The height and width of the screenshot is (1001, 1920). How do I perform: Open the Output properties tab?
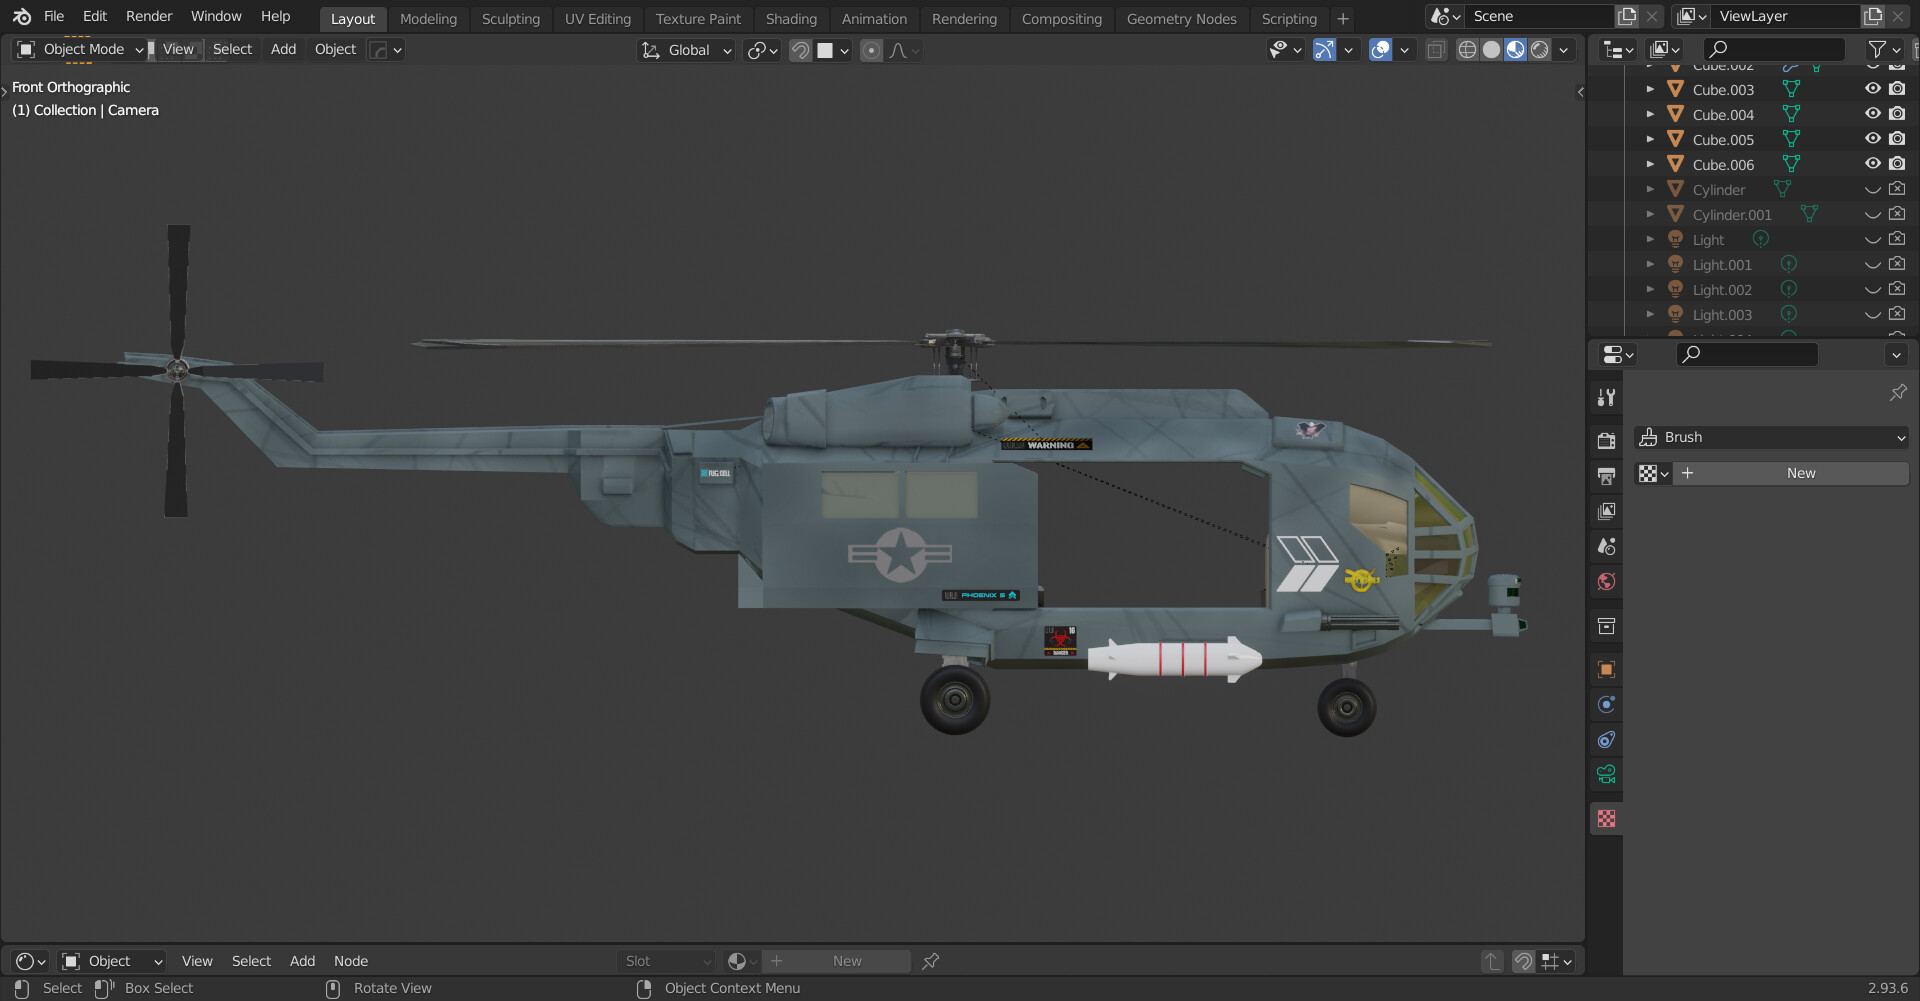click(1606, 476)
